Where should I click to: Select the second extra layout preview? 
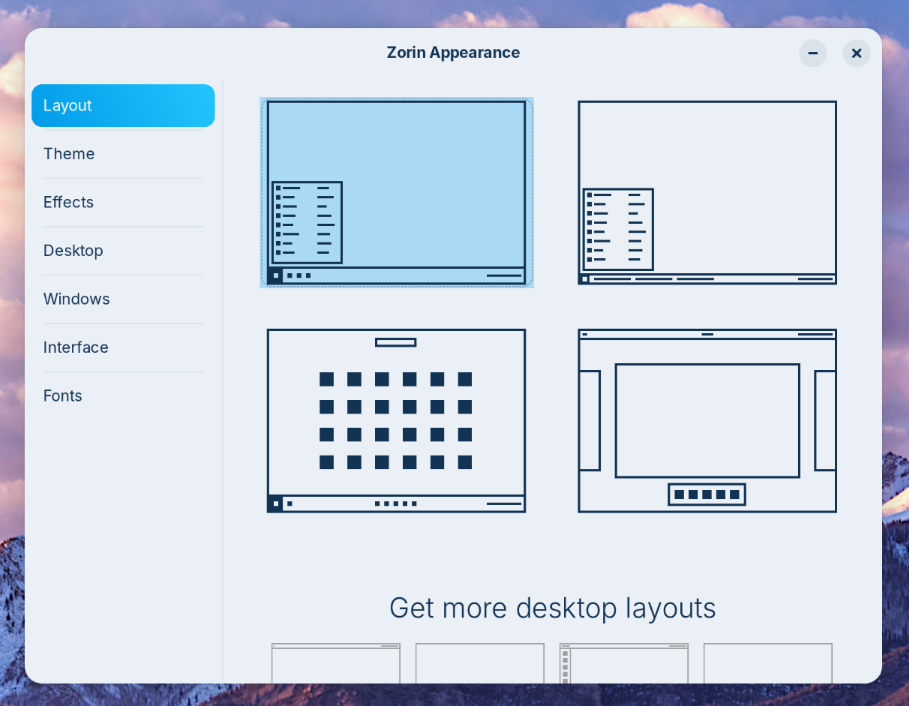click(x=480, y=663)
